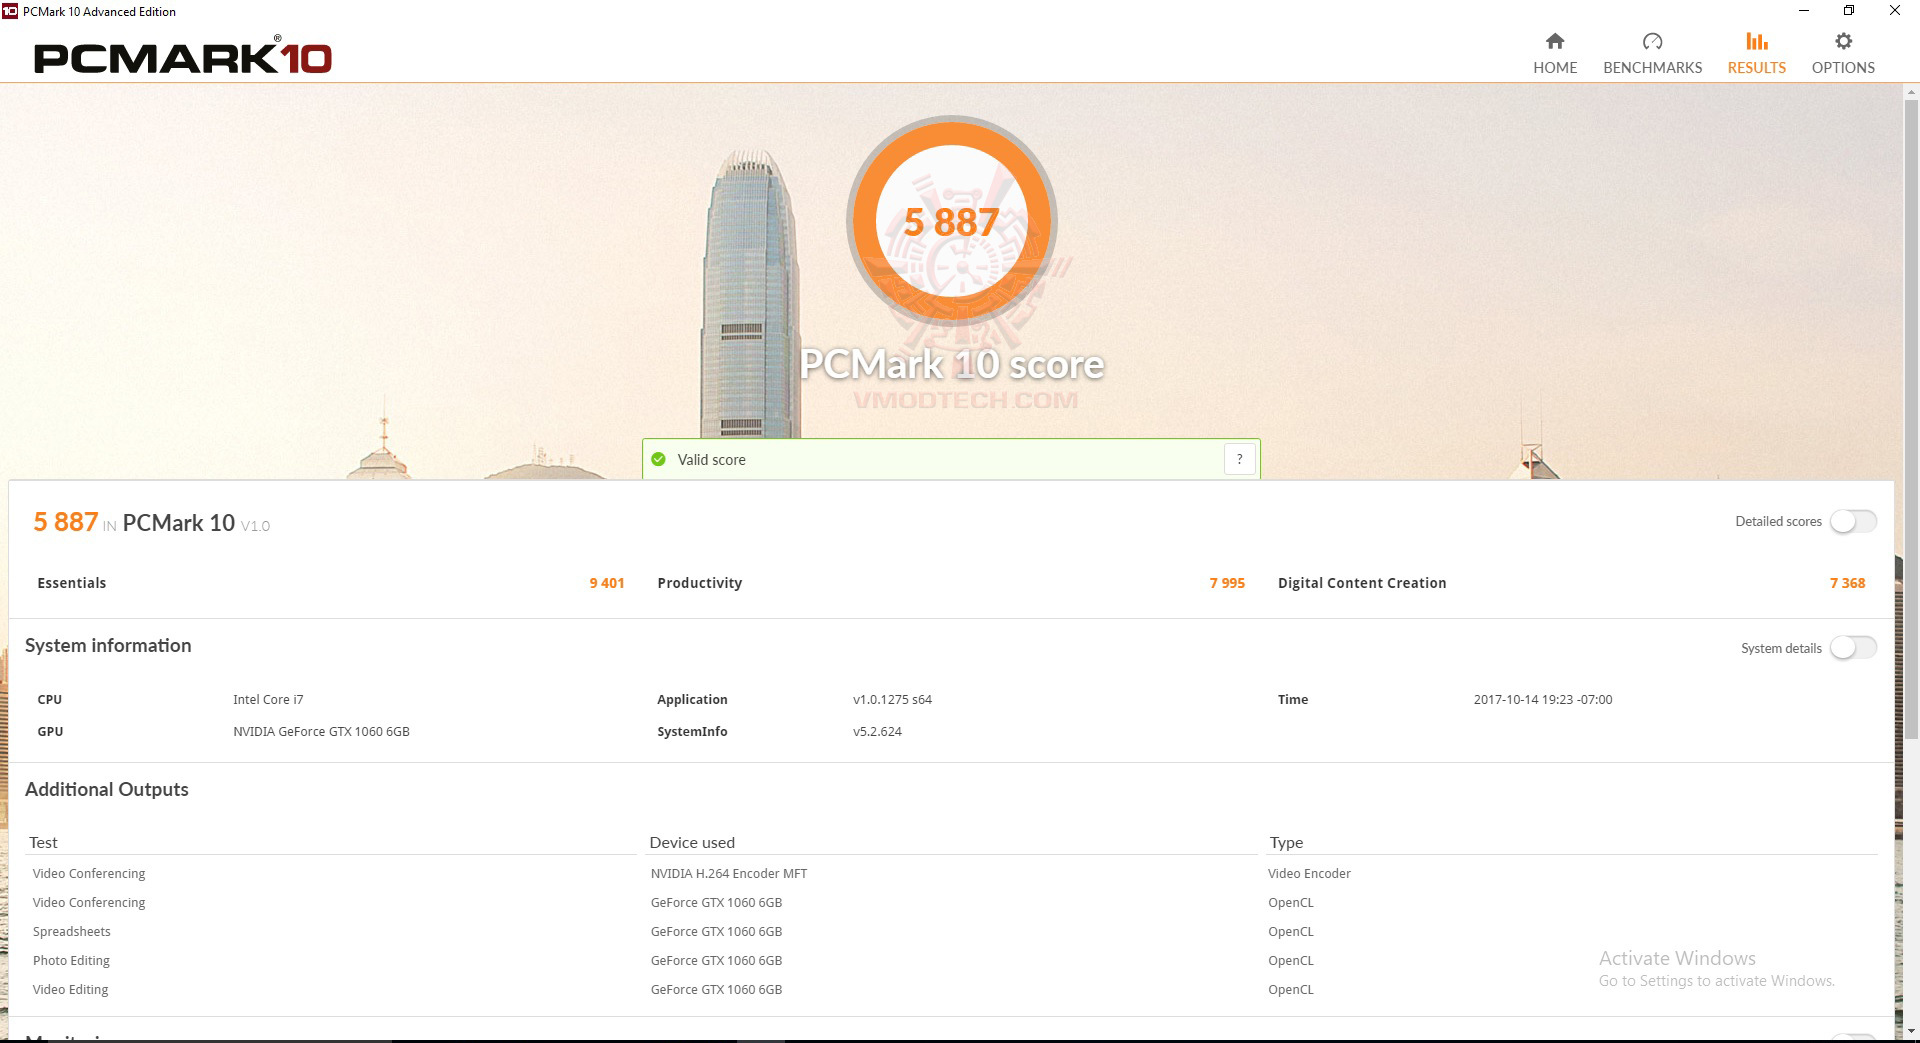Click the Digital Content Creation score 7 368
This screenshot has width=1920, height=1043.
coord(1847,583)
